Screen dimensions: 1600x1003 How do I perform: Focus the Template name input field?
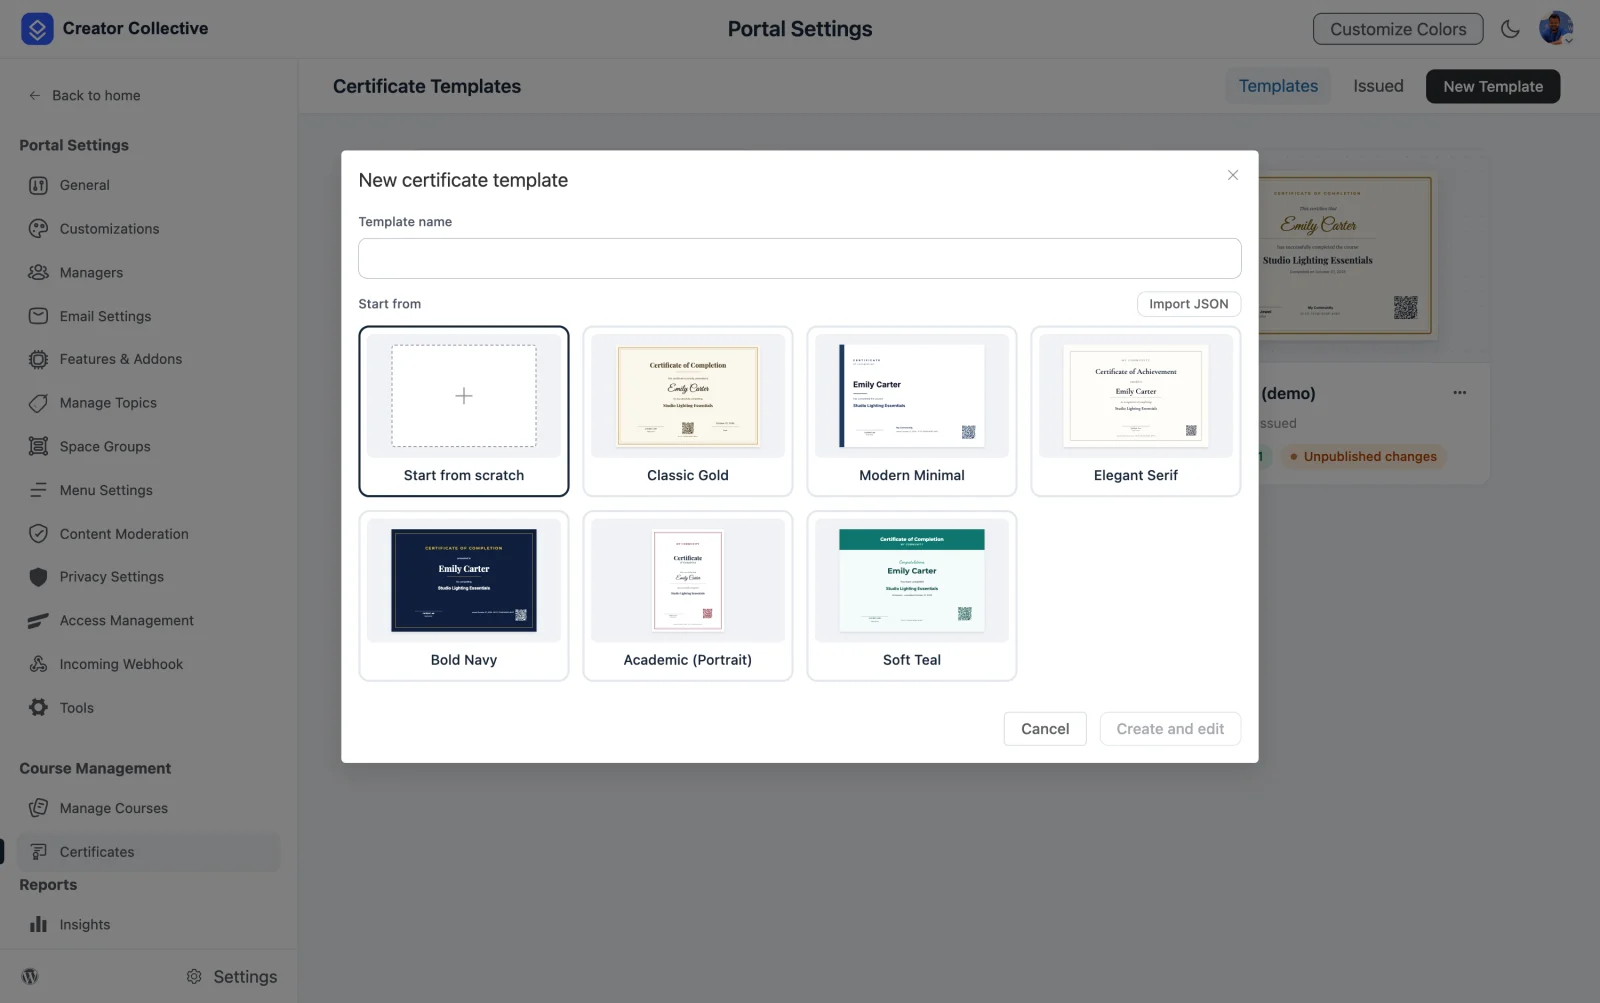(800, 258)
